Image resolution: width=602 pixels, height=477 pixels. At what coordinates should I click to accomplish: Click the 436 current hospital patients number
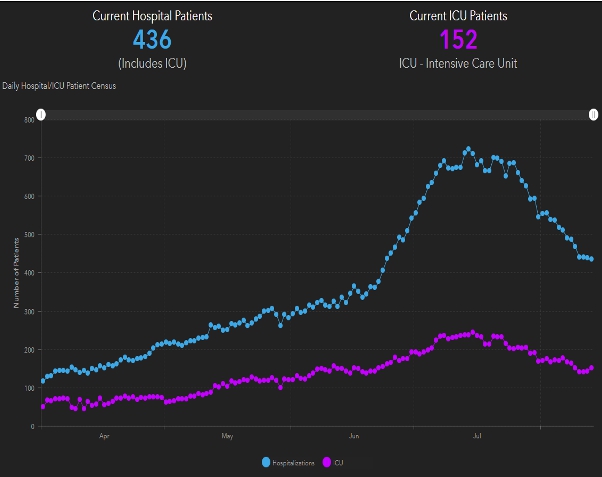152,40
